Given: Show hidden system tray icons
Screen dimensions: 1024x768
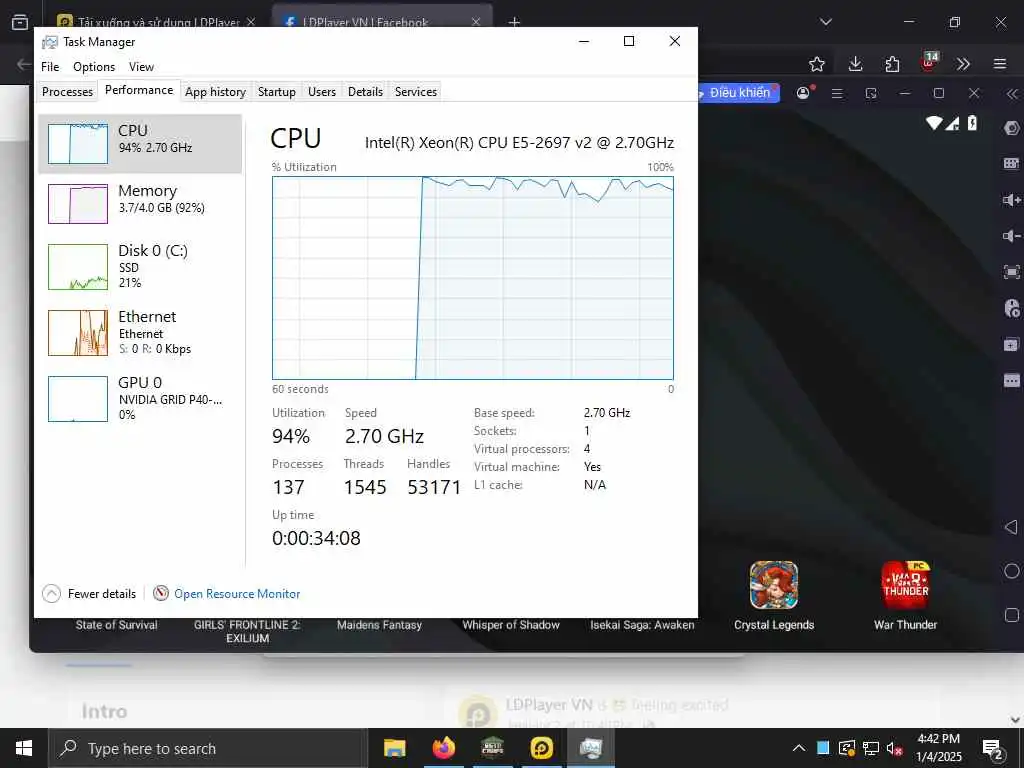Looking at the screenshot, I should point(799,748).
